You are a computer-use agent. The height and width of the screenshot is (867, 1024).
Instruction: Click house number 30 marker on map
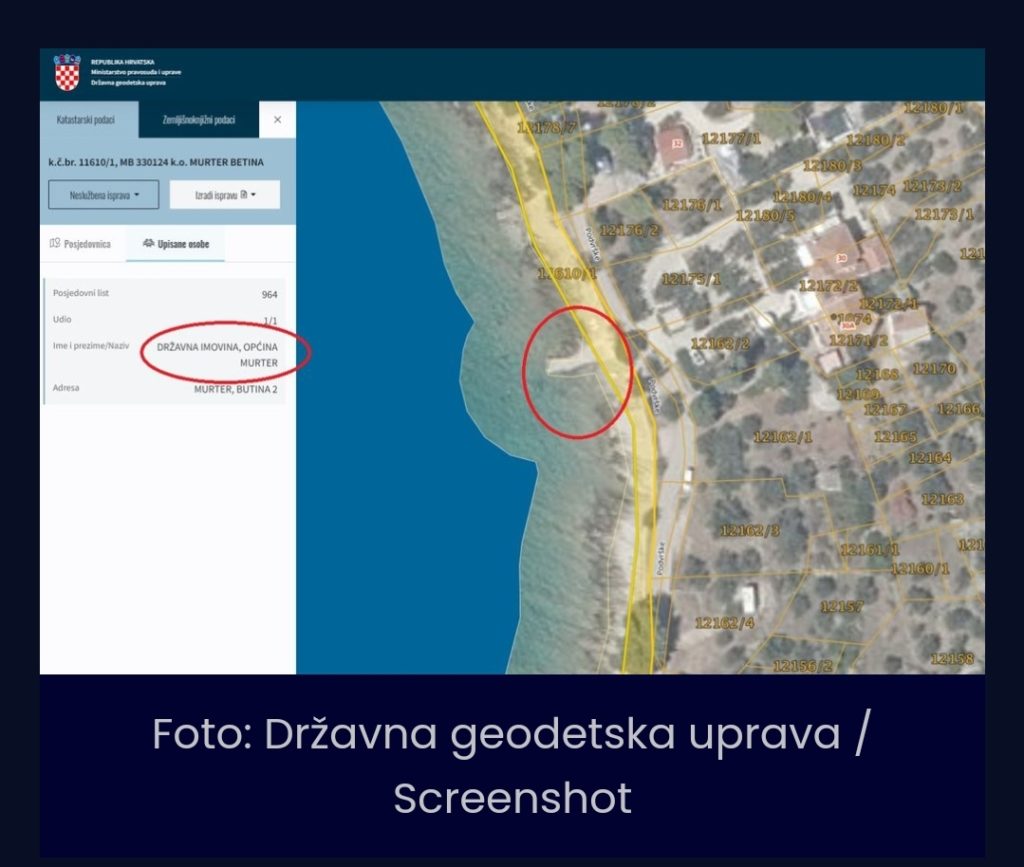click(x=841, y=259)
